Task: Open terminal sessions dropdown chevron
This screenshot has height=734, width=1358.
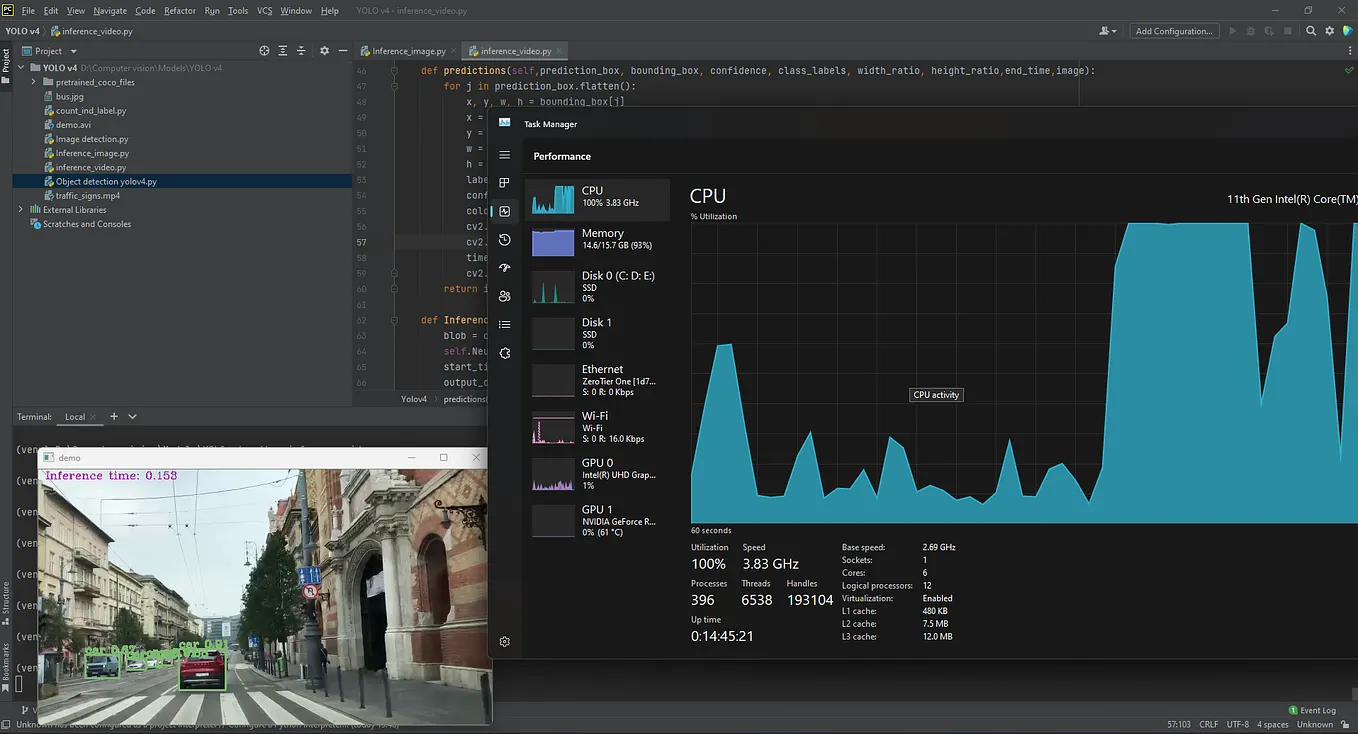Action: 133,416
